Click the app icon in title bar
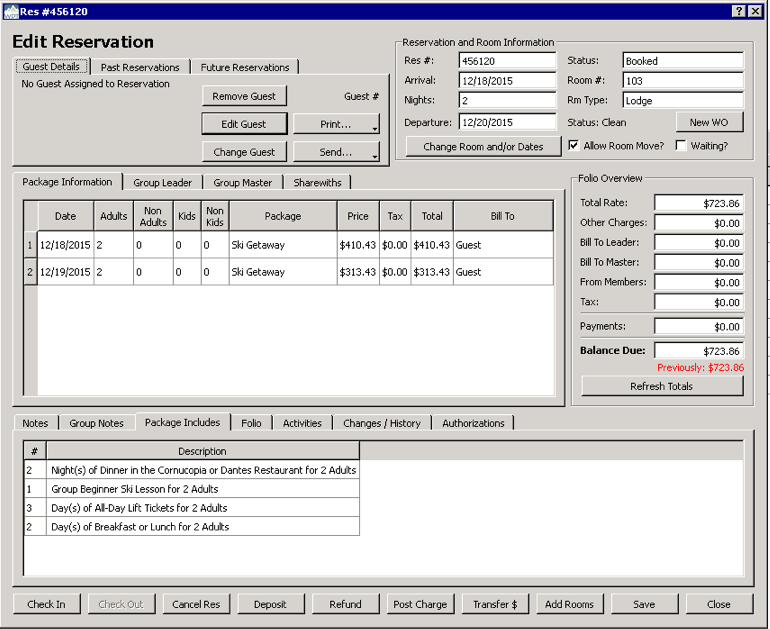770x629 pixels. (x=11, y=12)
